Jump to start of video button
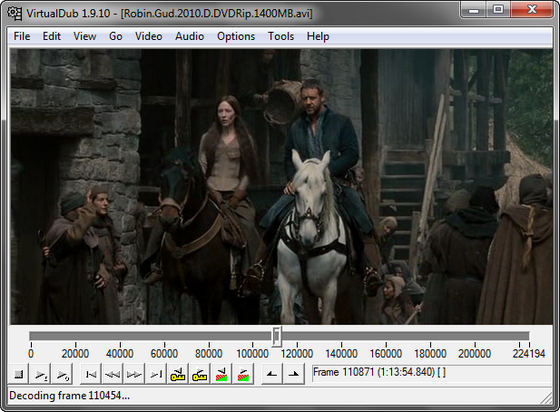This screenshot has width=560, height=412. point(91,374)
